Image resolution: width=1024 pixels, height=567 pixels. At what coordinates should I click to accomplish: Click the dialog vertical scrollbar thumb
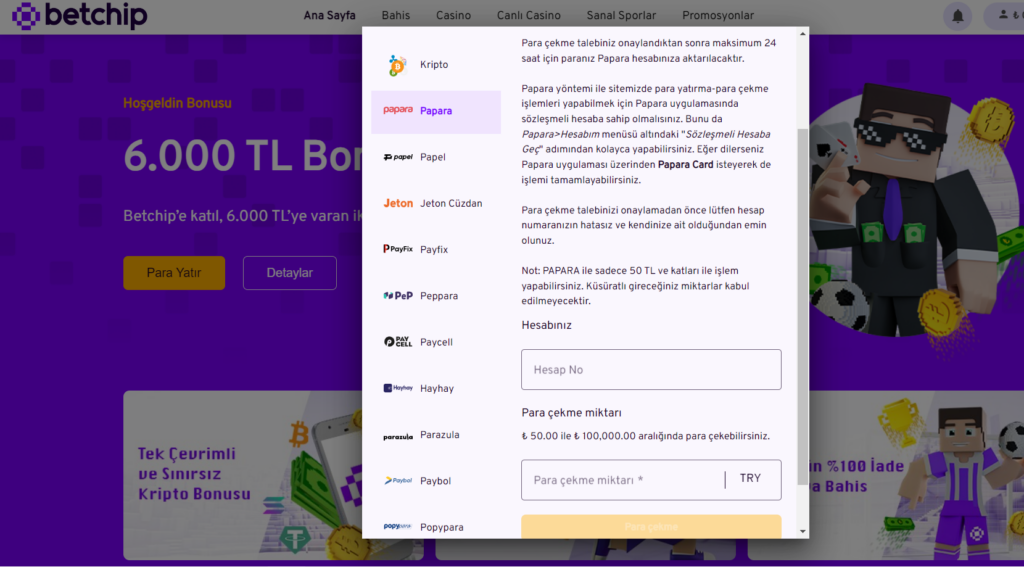803,306
